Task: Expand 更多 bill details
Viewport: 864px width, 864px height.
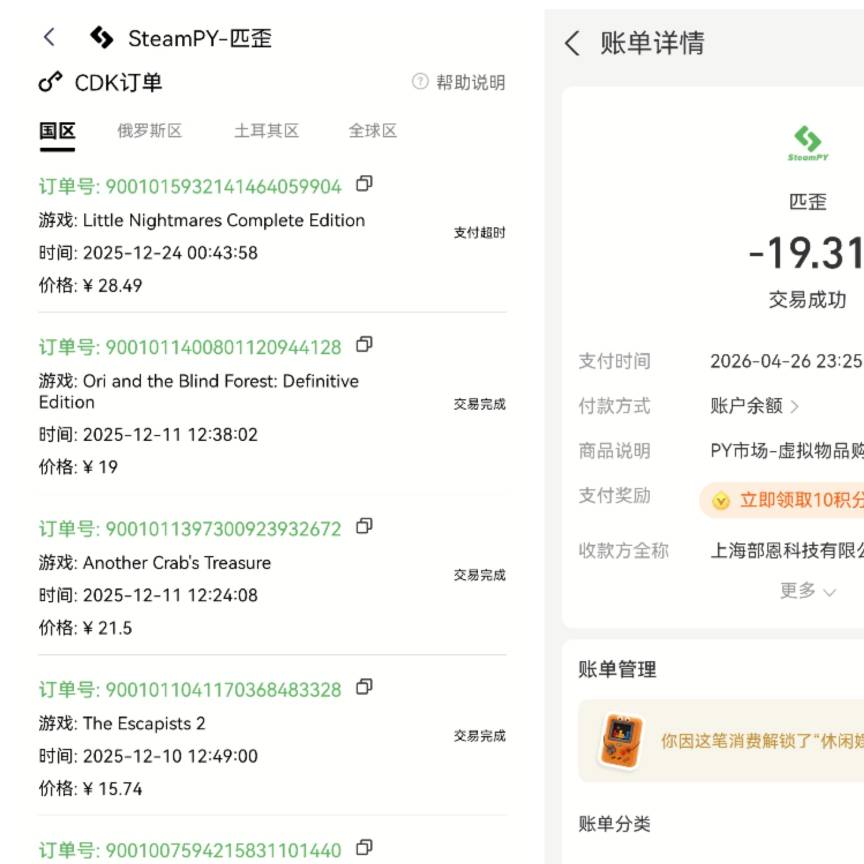Action: [x=808, y=591]
